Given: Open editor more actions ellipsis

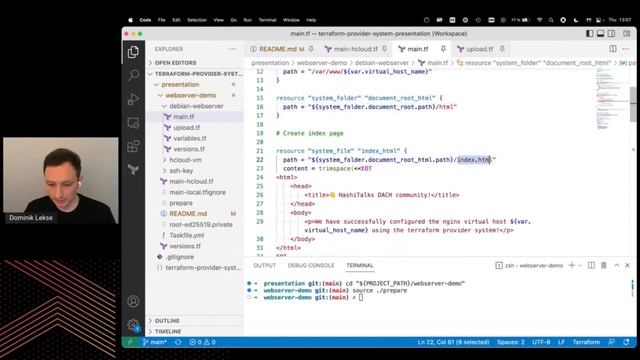Looking at the screenshot, I should point(625,49).
